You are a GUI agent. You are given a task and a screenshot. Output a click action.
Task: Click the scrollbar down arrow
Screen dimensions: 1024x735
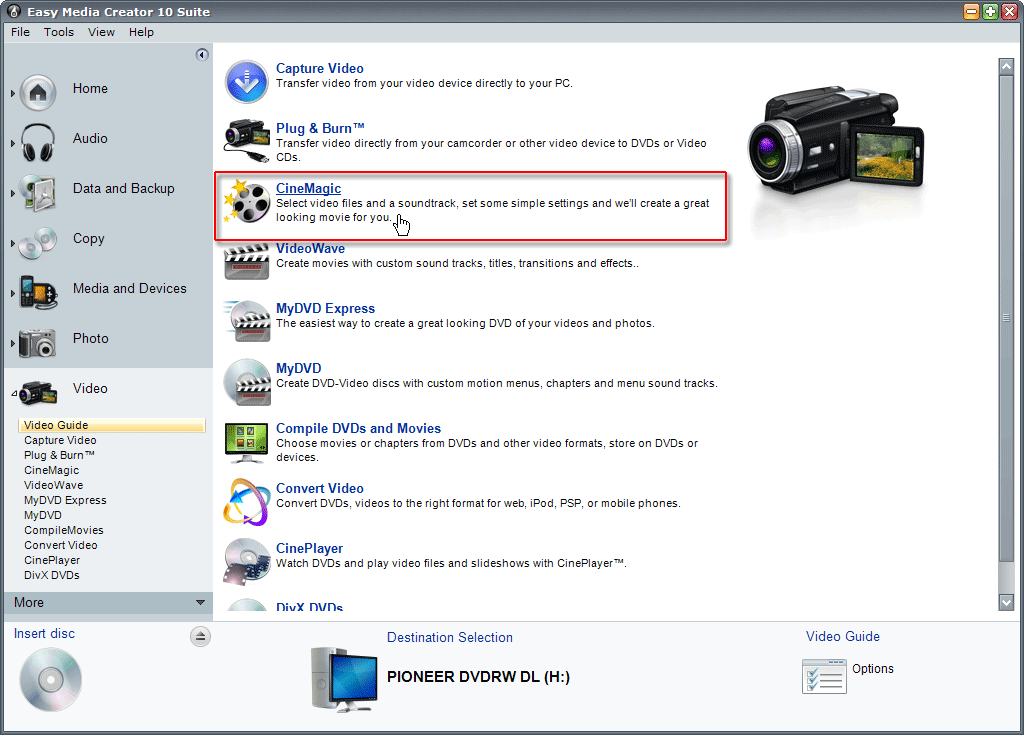click(1006, 602)
